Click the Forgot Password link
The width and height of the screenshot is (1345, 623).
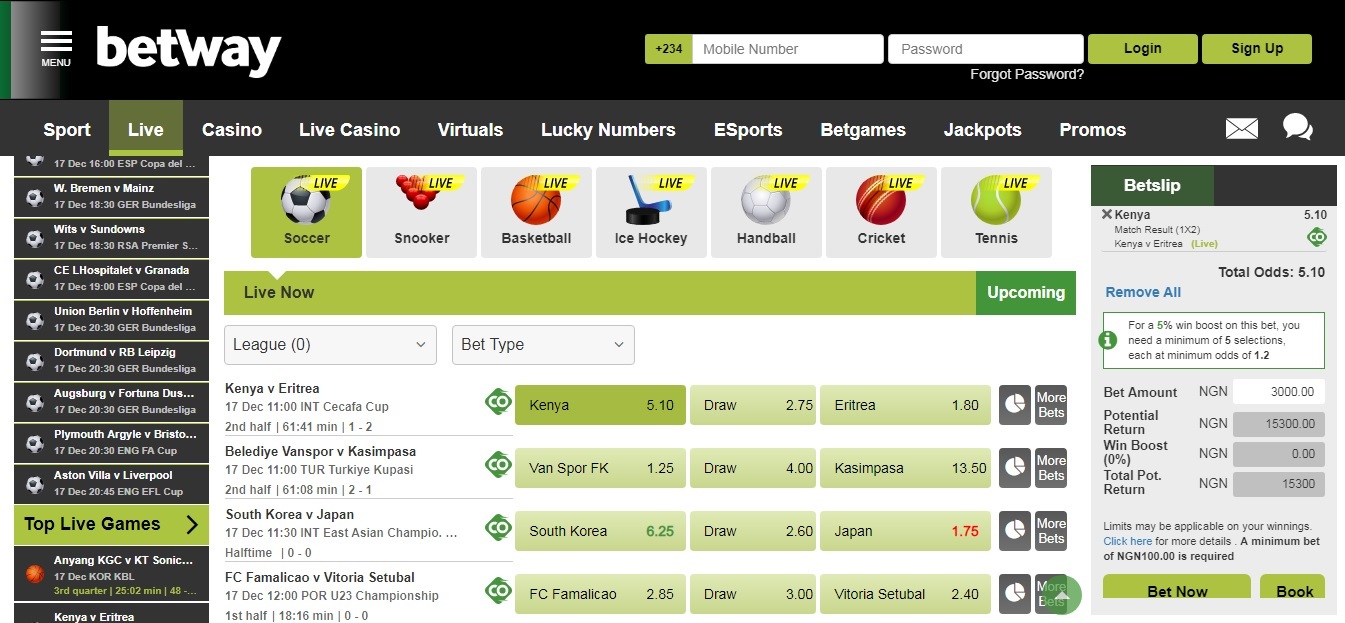pos(1026,74)
